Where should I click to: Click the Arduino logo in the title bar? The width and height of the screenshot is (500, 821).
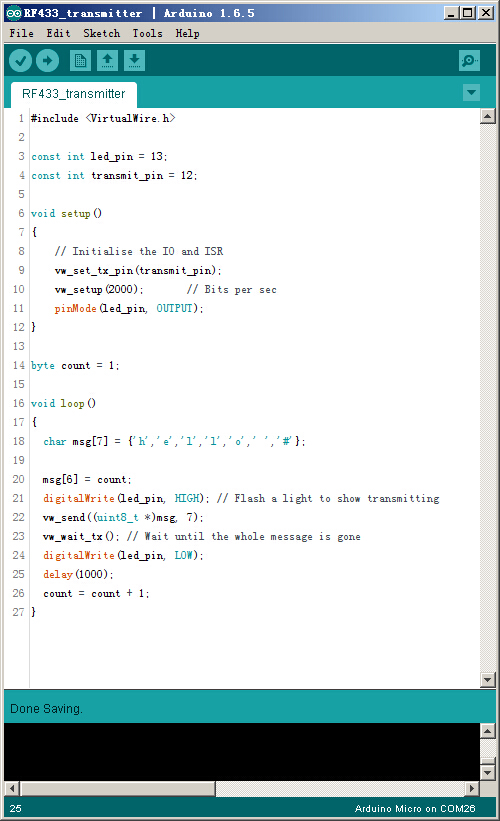click(14, 13)
